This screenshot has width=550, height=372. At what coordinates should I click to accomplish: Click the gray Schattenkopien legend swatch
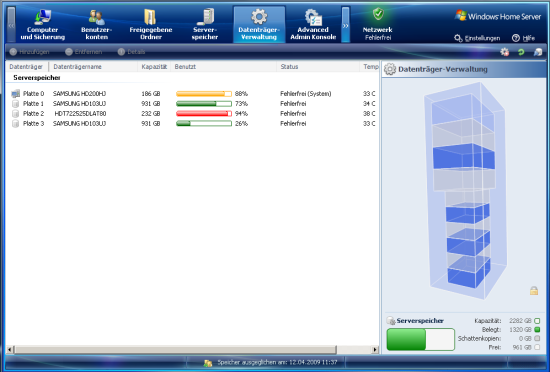point(537,339)
